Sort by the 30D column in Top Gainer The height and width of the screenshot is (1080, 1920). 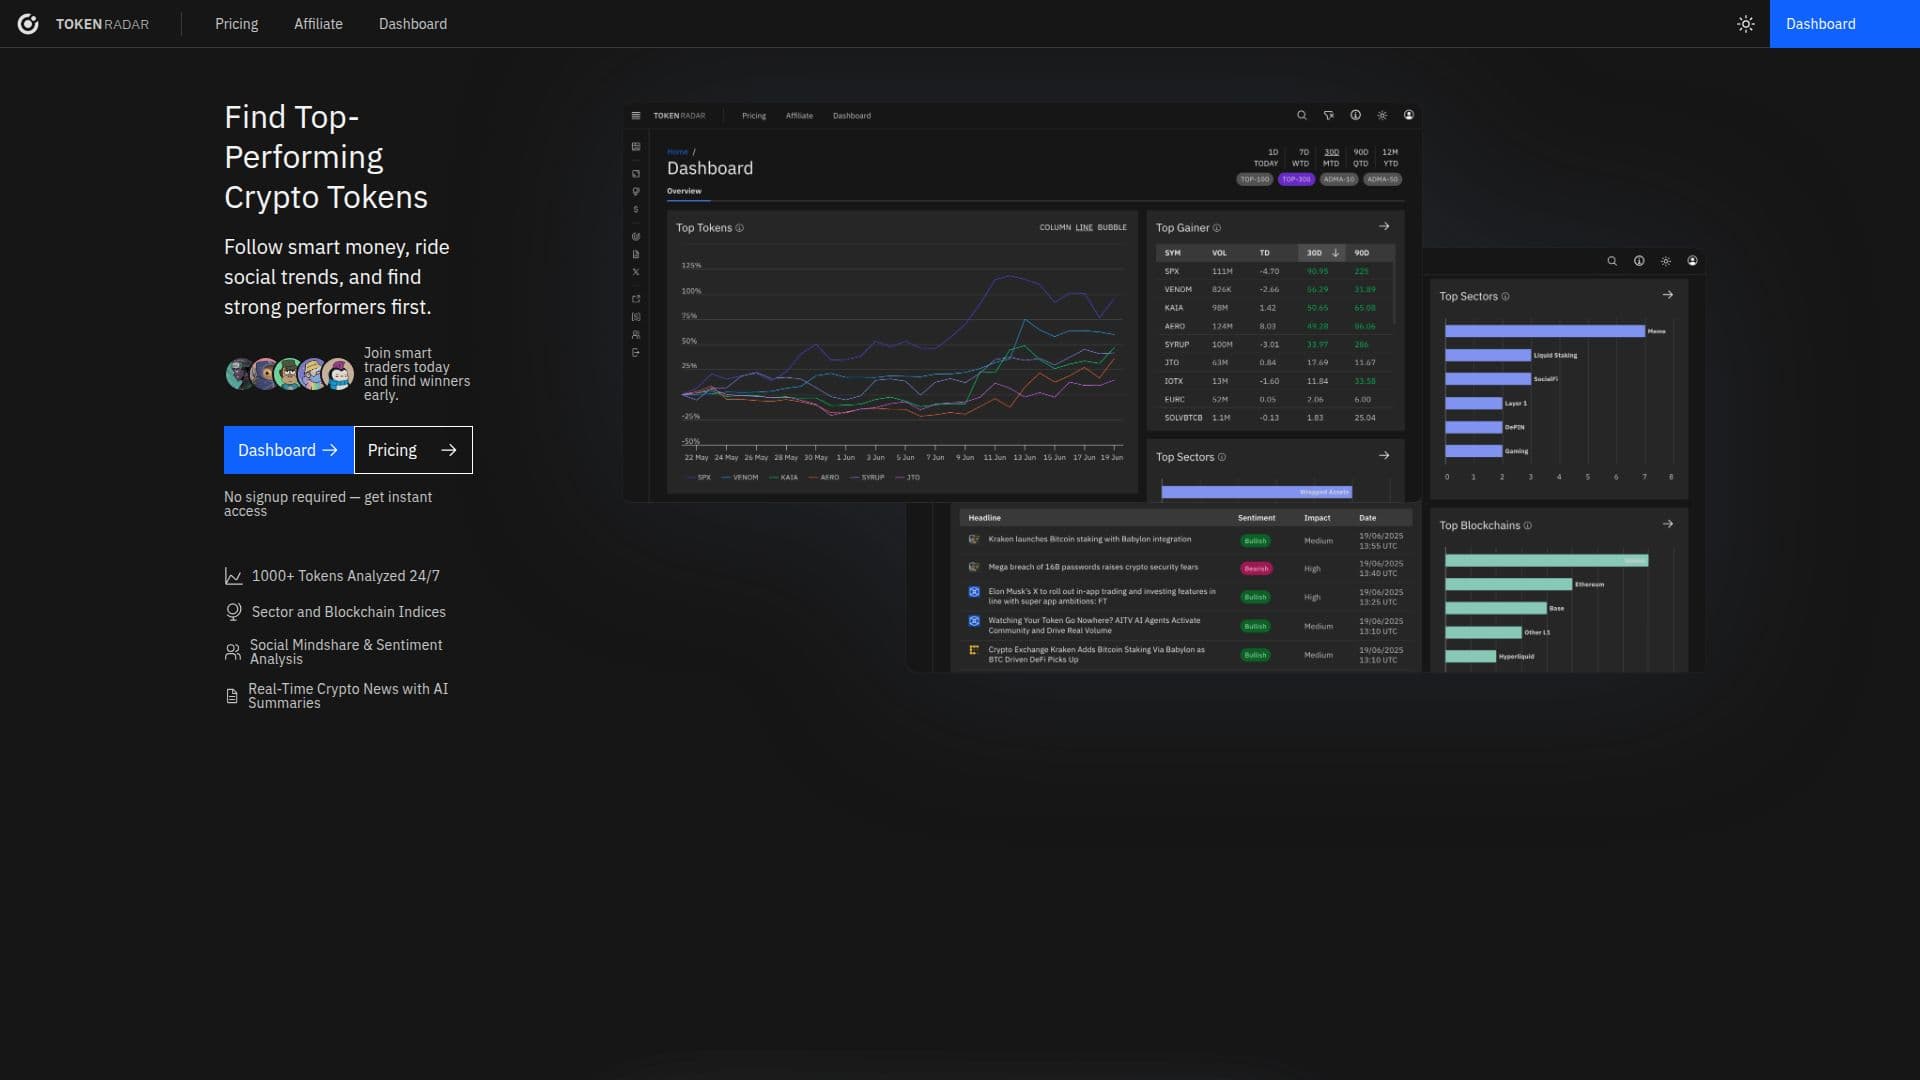point(1321,253)
